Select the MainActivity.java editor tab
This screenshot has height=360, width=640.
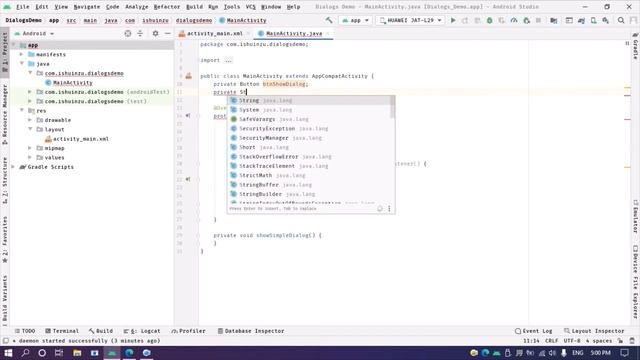point(293,33)
